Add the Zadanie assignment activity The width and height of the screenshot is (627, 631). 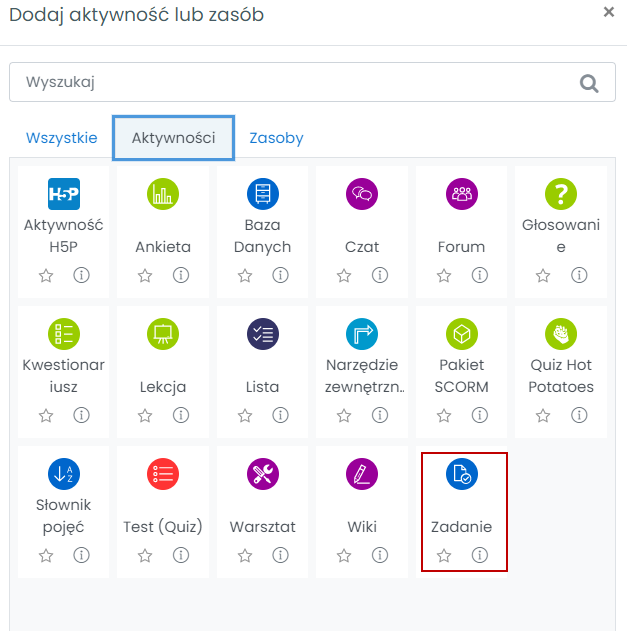(462, 474)
